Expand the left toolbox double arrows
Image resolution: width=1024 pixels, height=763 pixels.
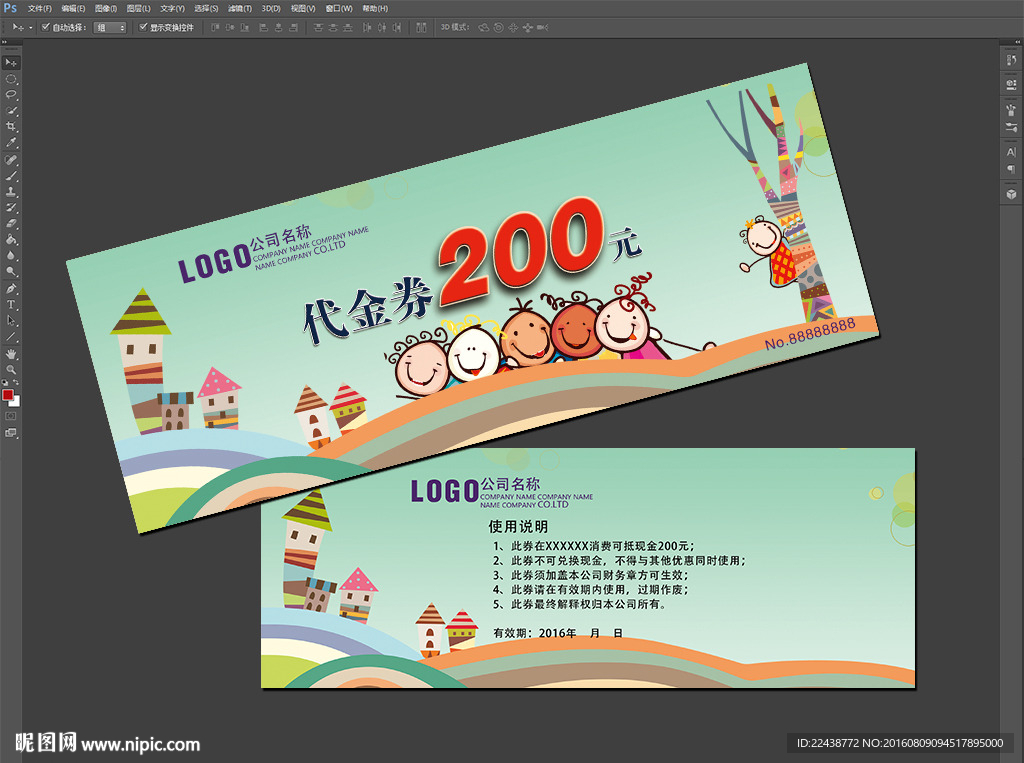pyautogui.click(x=5, y=42)
